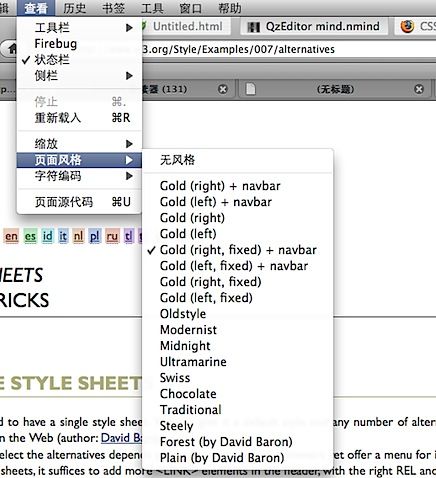Choose Plain (by David Baron) style
Image resolution: width=436 pixels, height=478 pixels.
[237, 458]
